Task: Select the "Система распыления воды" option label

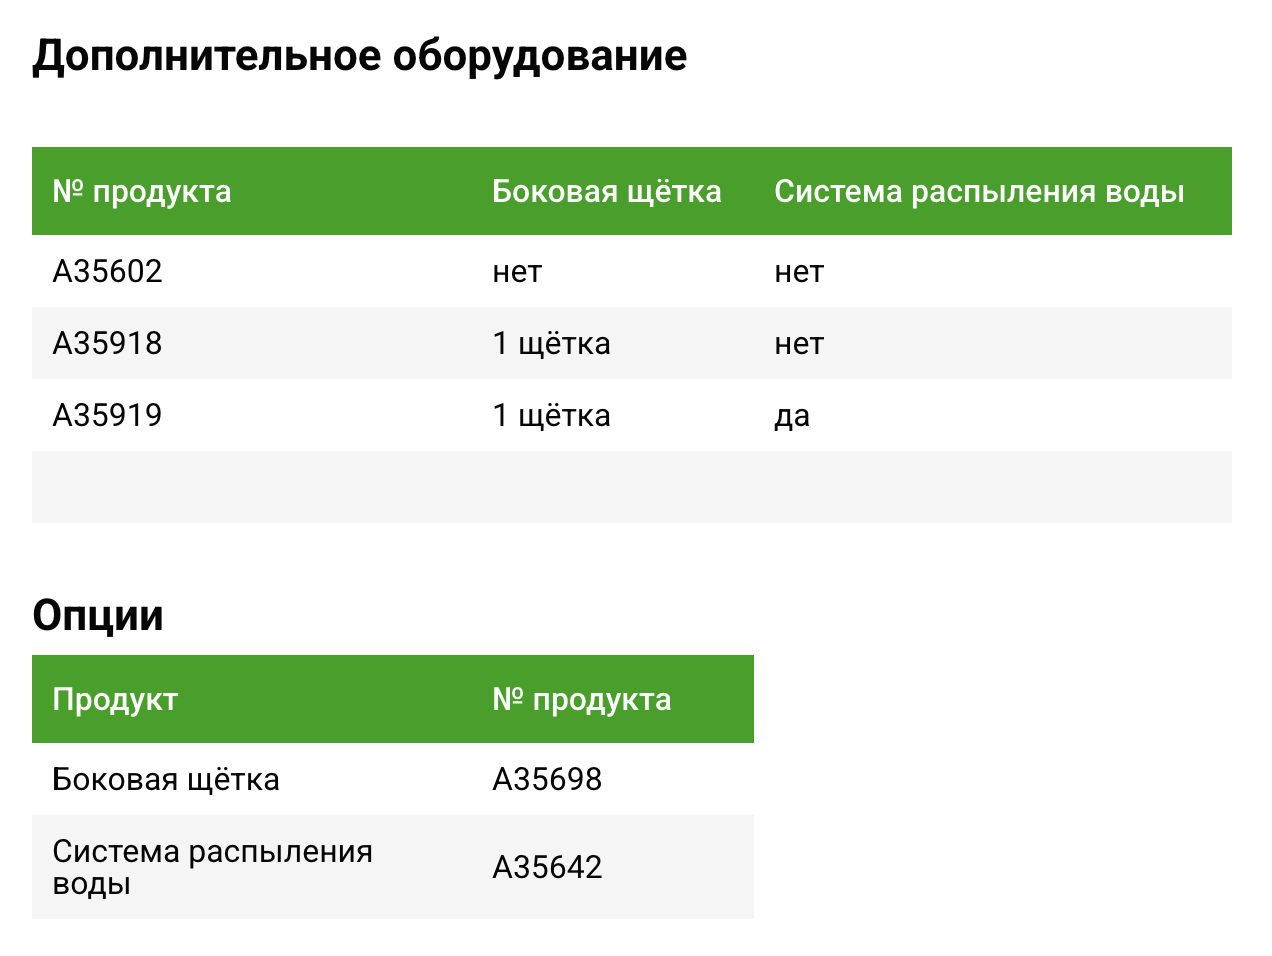Action: (212, 867)
